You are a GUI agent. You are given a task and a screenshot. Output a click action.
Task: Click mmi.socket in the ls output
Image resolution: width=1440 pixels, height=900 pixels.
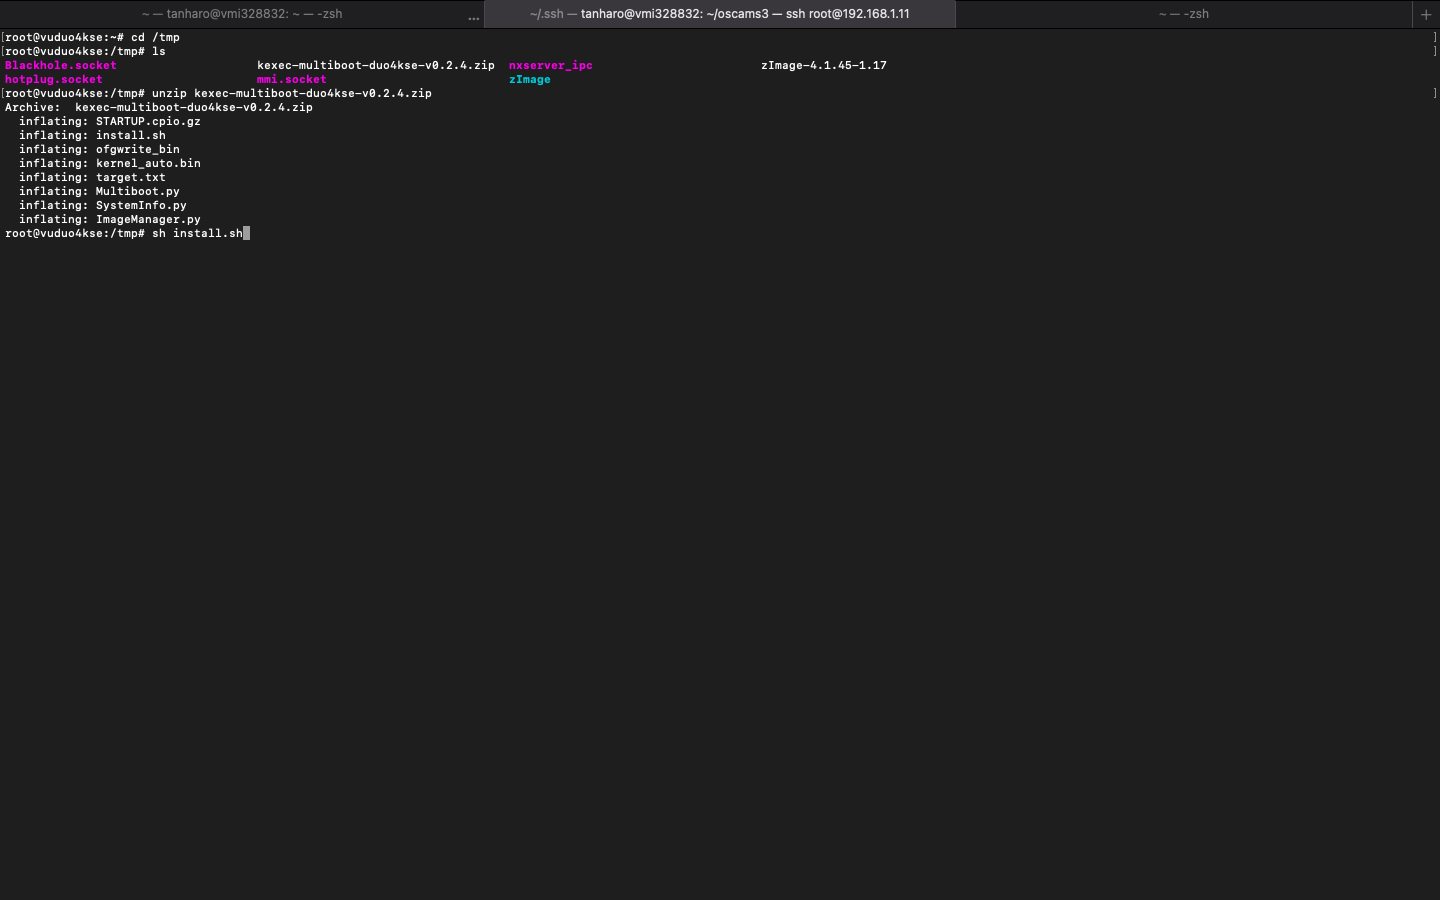(291, 79)
